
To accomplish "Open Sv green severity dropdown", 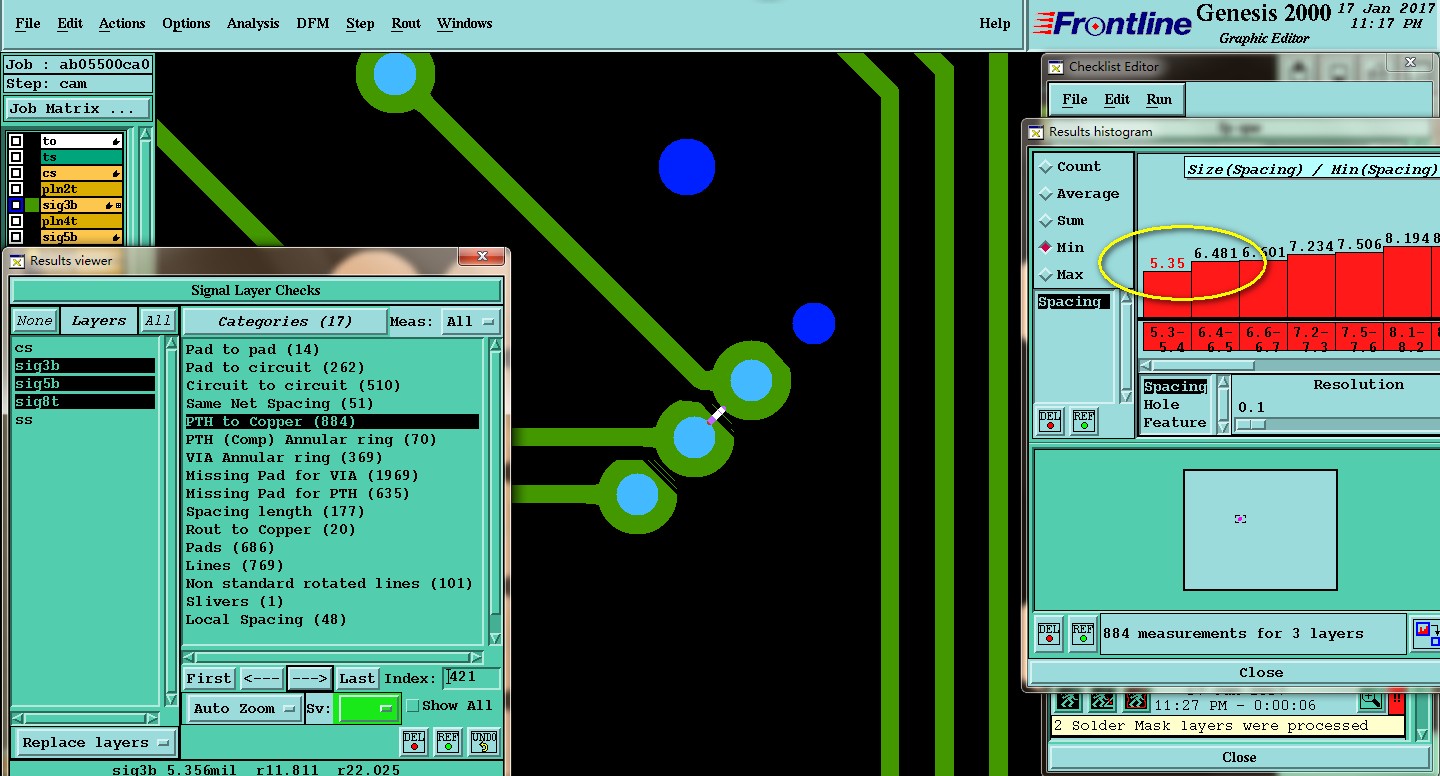I will click(368, 708).
